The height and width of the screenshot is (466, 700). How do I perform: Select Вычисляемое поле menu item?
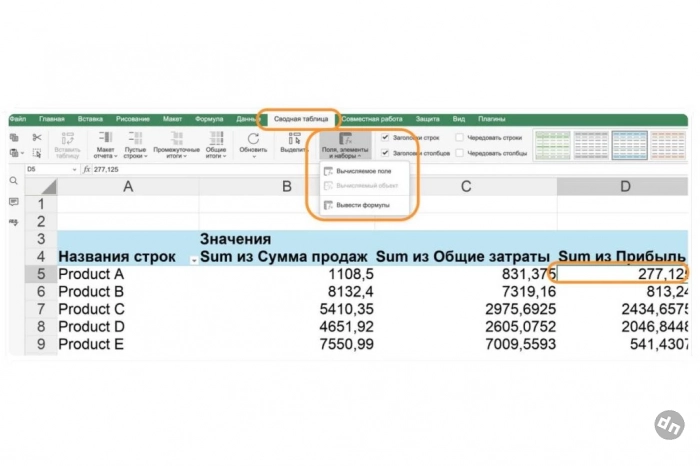click(x=362, y=172)
